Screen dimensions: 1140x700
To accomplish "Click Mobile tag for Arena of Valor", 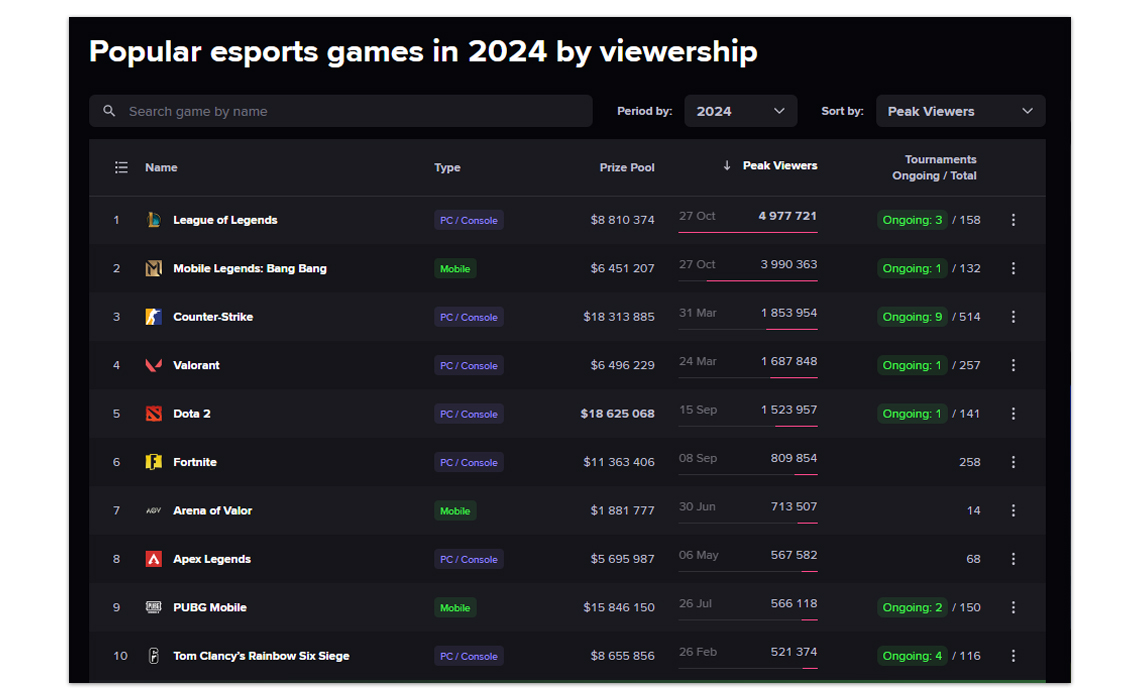I will 455,511.
